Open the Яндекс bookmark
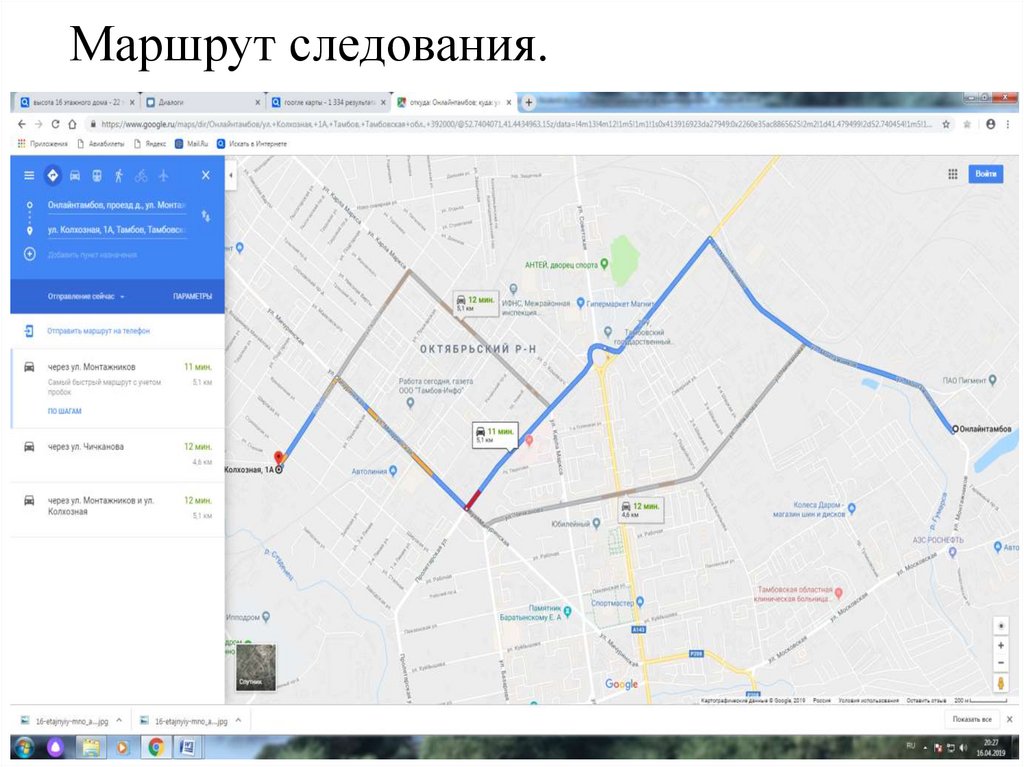The image size is (1024, 767). point(150,144)
